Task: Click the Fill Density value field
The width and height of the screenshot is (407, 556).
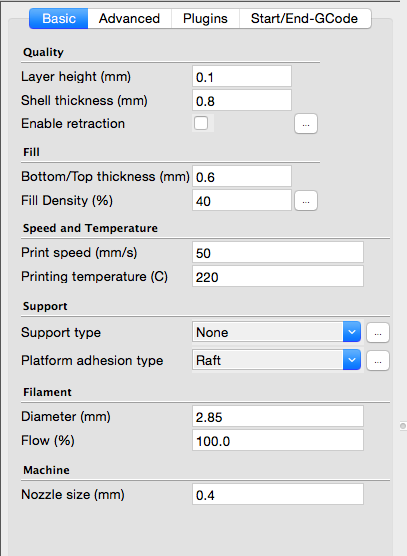Action: click(x=242, y=200)
